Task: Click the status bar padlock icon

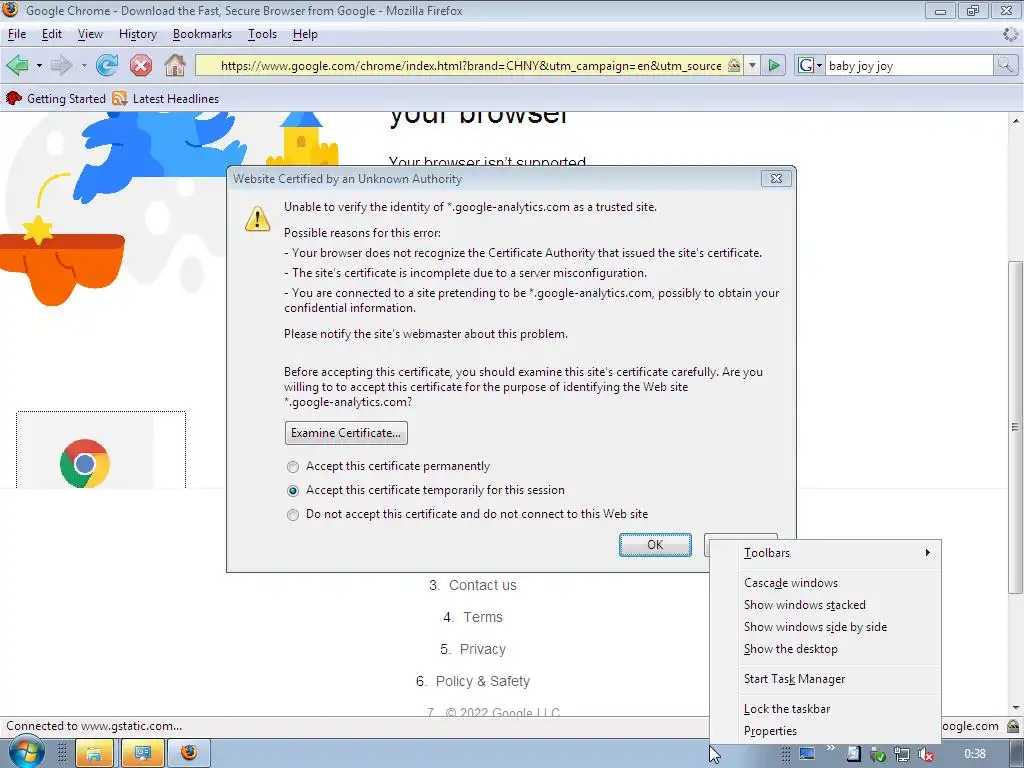Action: tap(1013, 726)
